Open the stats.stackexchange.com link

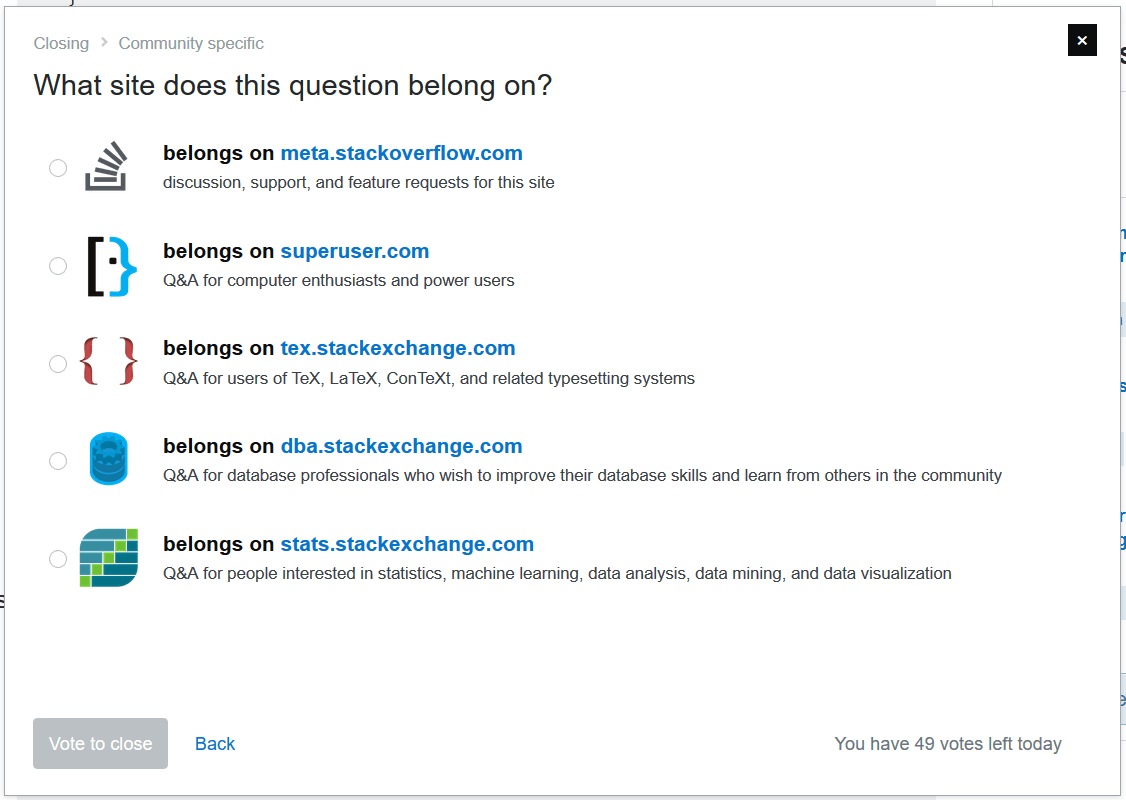[x=406, y=544]
